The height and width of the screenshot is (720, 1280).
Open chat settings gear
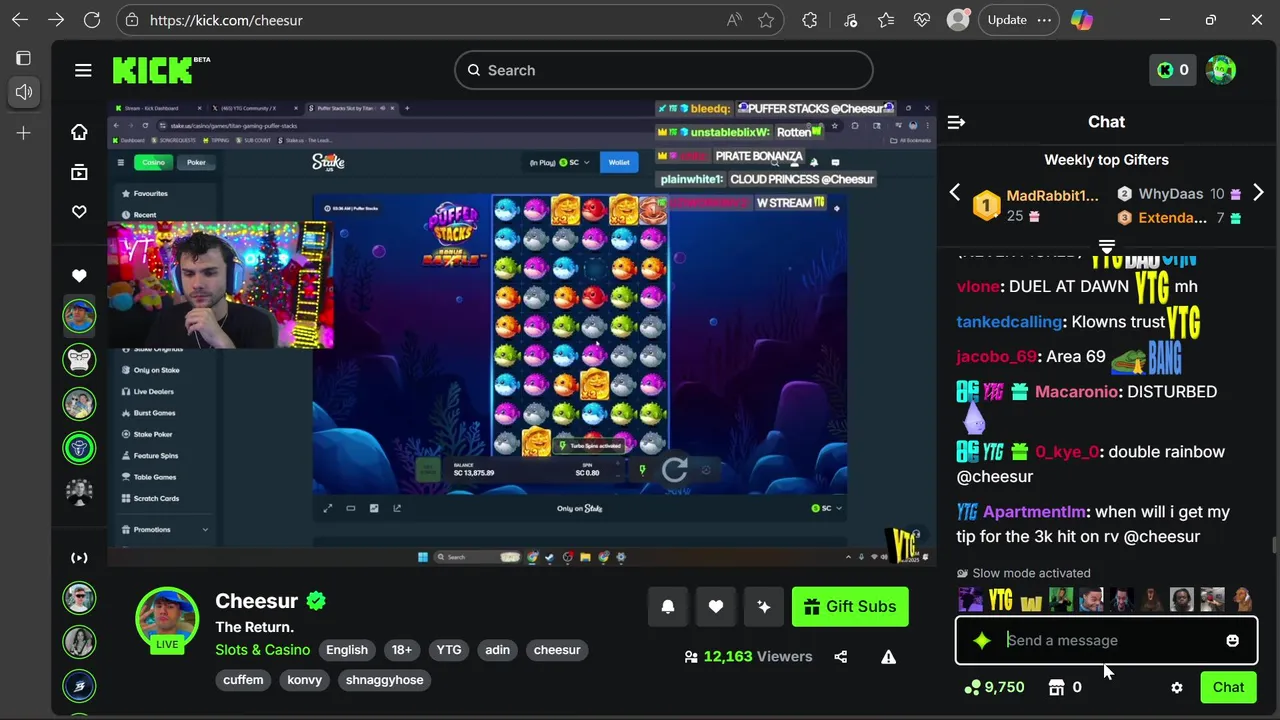coord(1177,688)
